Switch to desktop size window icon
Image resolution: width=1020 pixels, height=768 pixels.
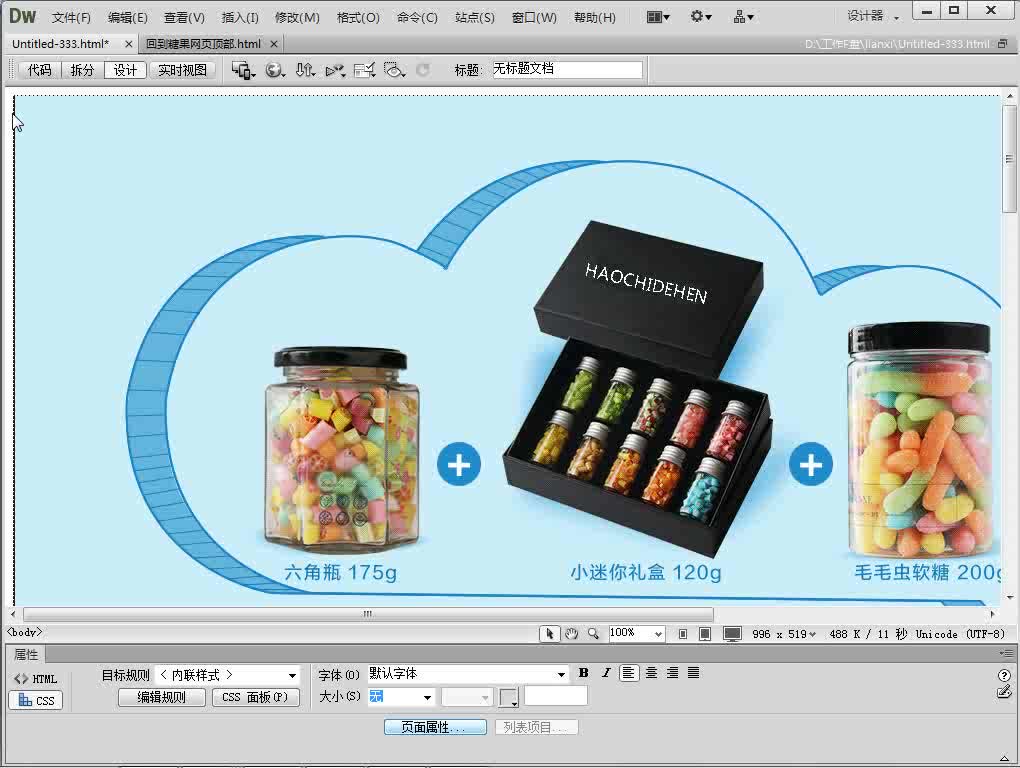732,634
